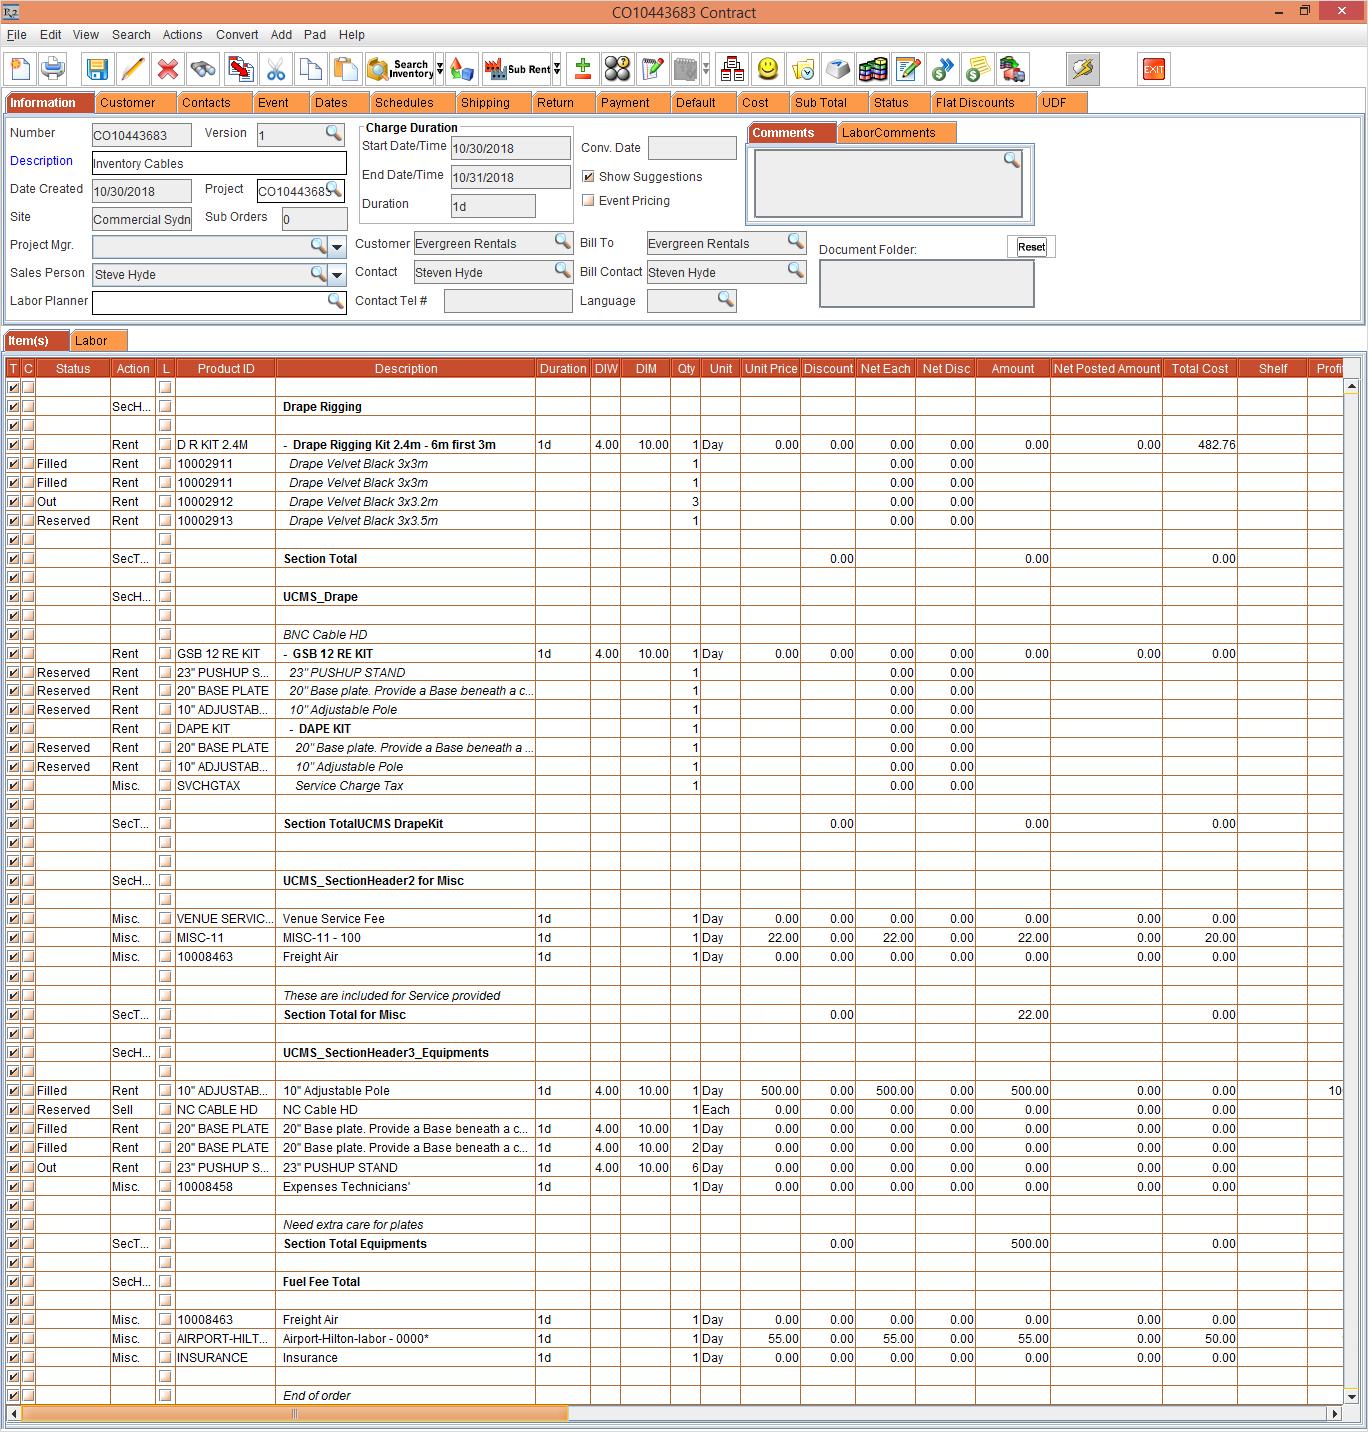Select the Sub Rent tool
Viewport: 1368px width, 1432px height.
pos(515,69)
